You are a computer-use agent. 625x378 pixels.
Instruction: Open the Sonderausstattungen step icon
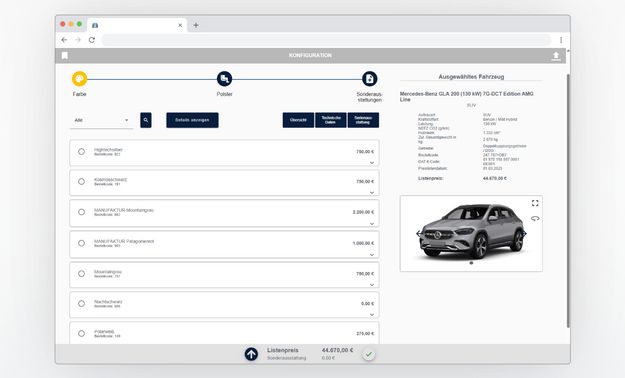369,79
